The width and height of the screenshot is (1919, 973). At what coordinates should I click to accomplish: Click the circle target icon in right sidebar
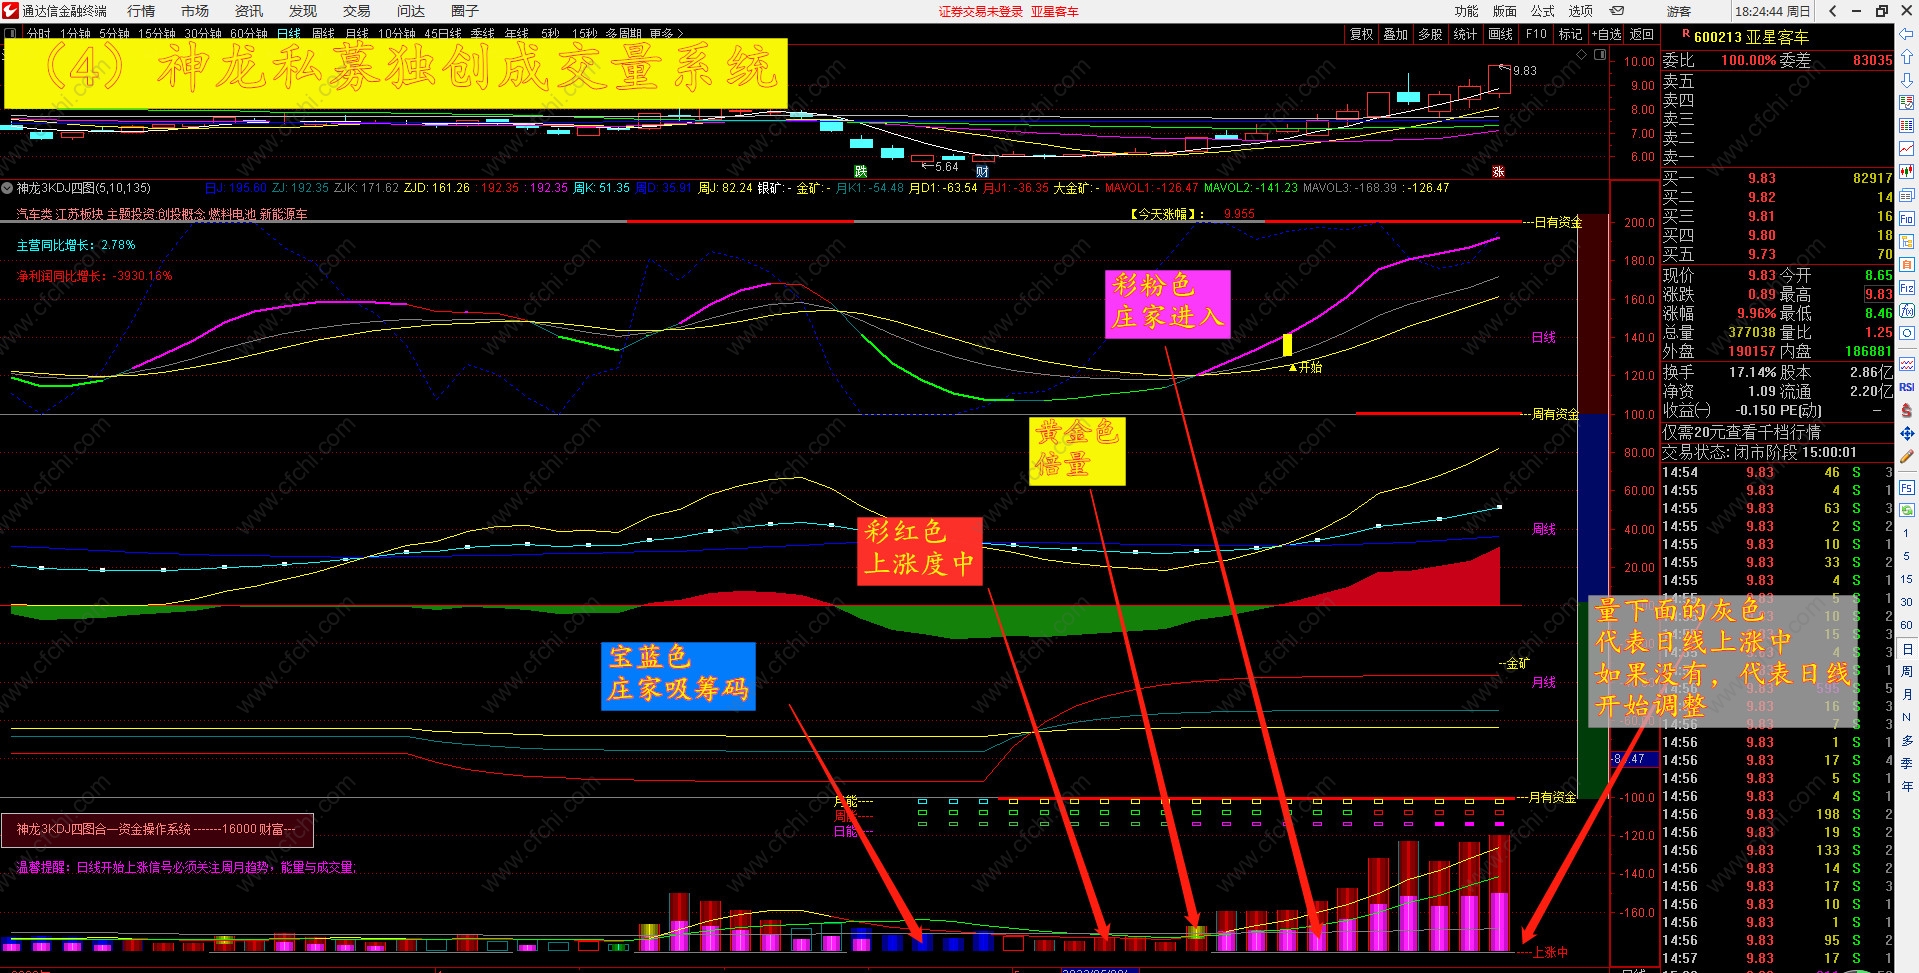coord(1906,334)
